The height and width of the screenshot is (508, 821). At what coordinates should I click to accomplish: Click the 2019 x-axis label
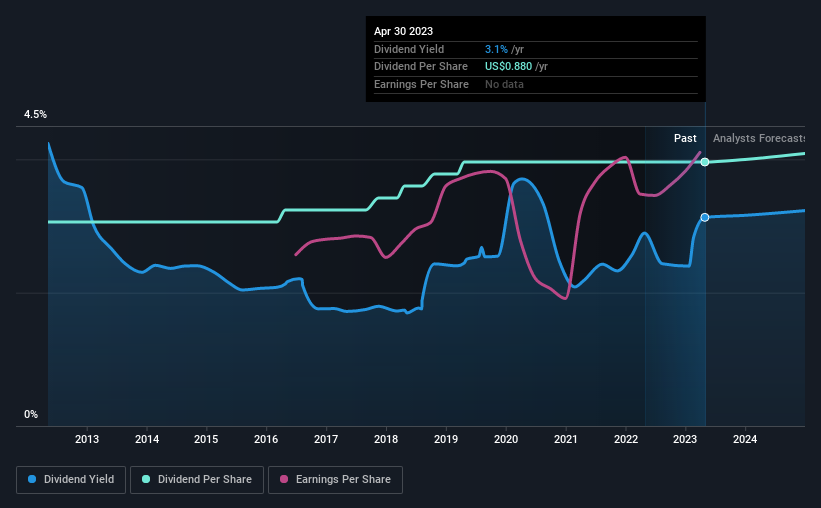pos(446,439)
